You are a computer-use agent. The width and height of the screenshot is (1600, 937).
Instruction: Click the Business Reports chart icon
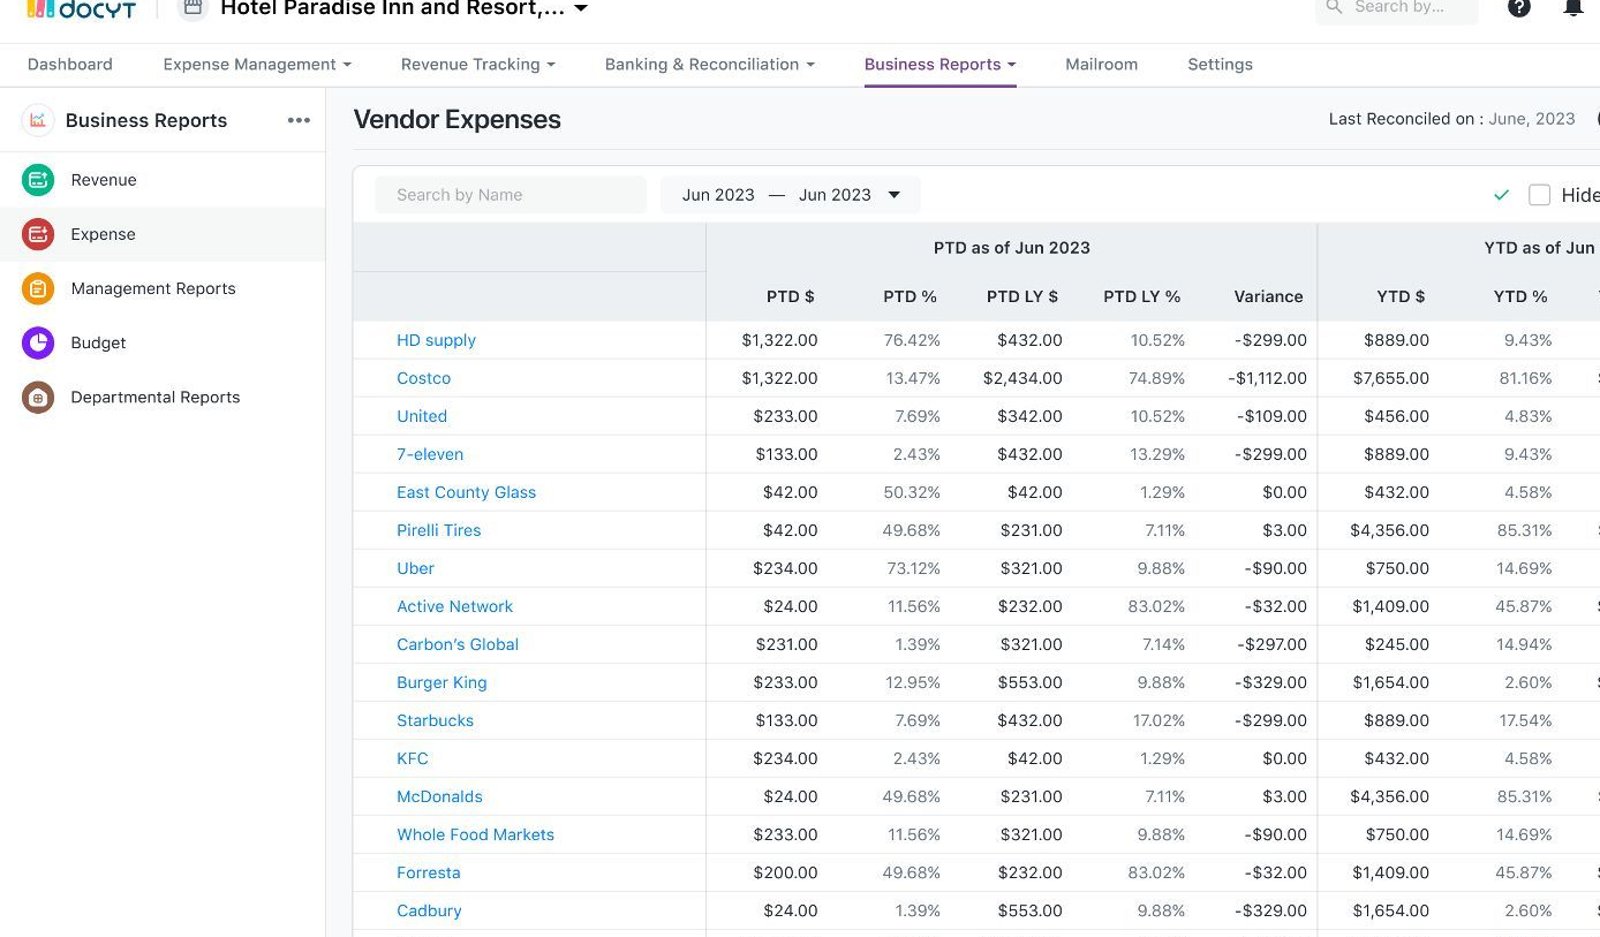pos(38,120)
